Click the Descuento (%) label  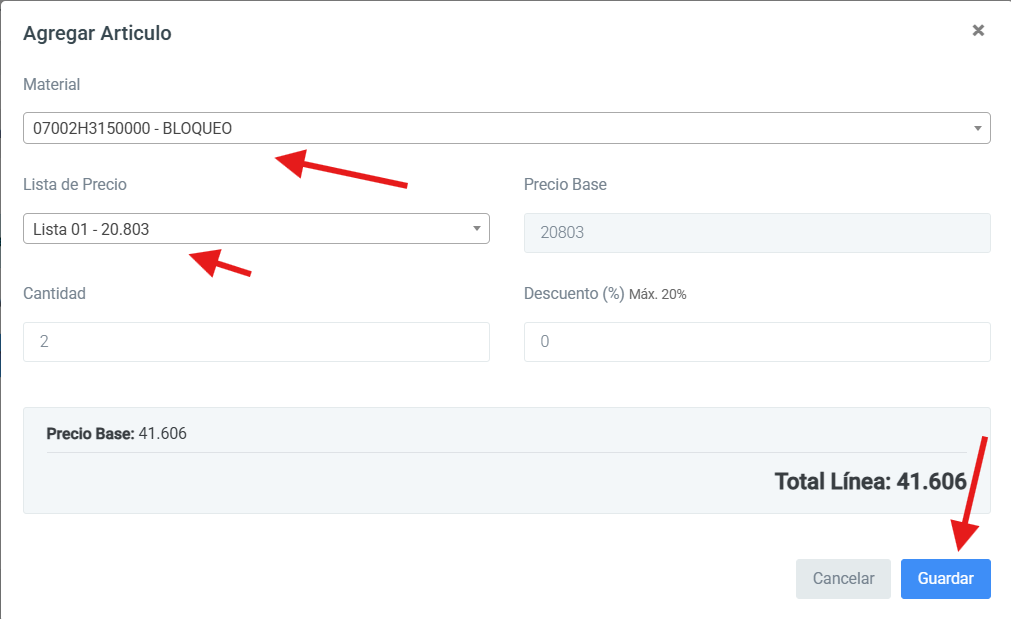(x=574, y=293)
